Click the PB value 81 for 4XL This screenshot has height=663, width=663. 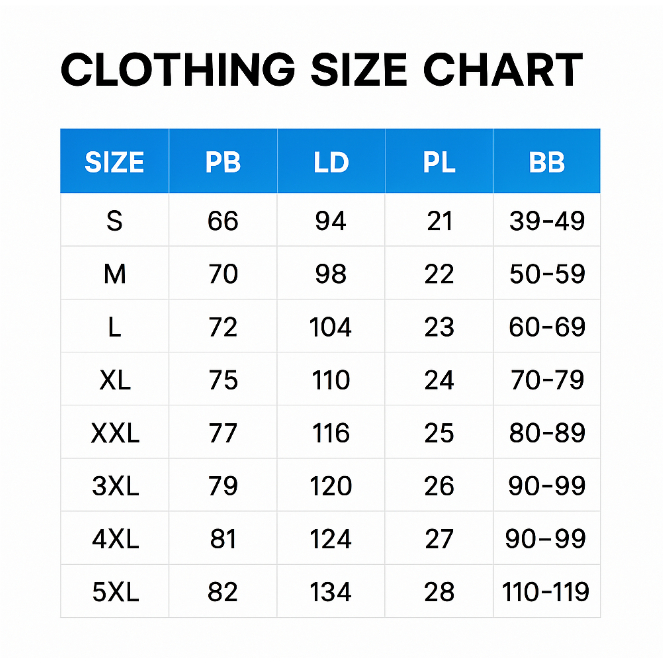coord(223,539)
